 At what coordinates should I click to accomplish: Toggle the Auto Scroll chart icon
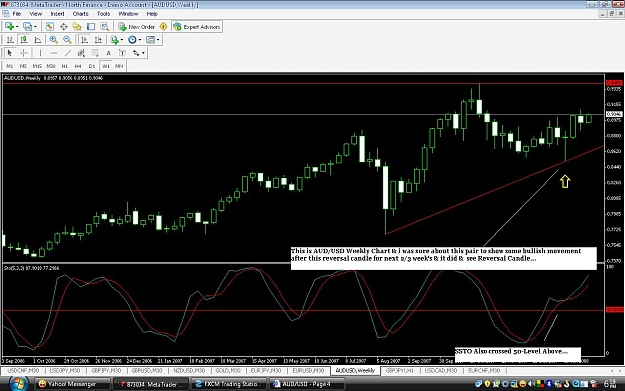coord(84,39)
